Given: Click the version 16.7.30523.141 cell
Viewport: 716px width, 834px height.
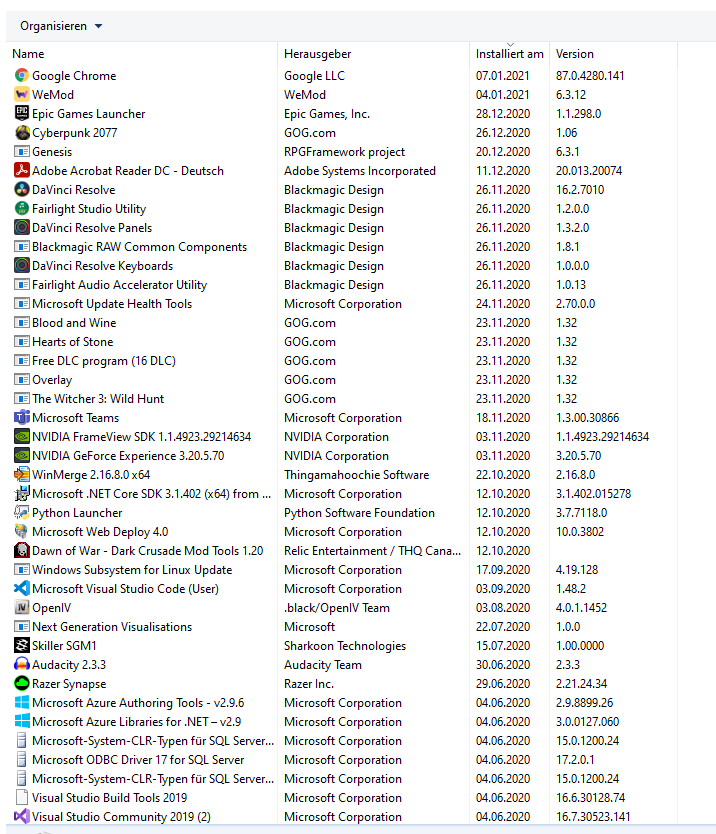Looking at the screenshot, I should (593, 816).
